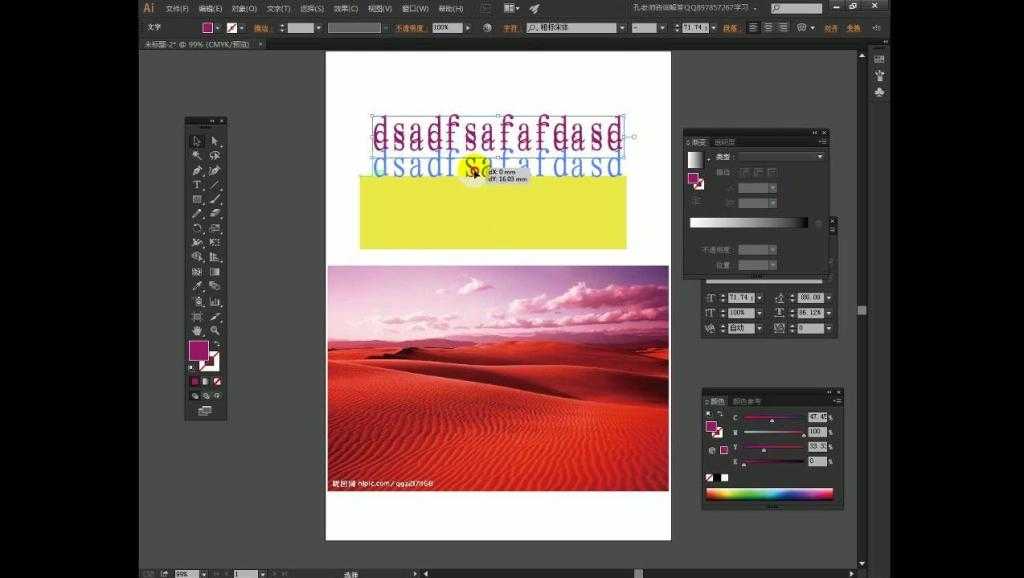Select the Selection tool in toolbox
This screenshot has width=1024, height=578.
pyautogui.click(x=197, y=141)
